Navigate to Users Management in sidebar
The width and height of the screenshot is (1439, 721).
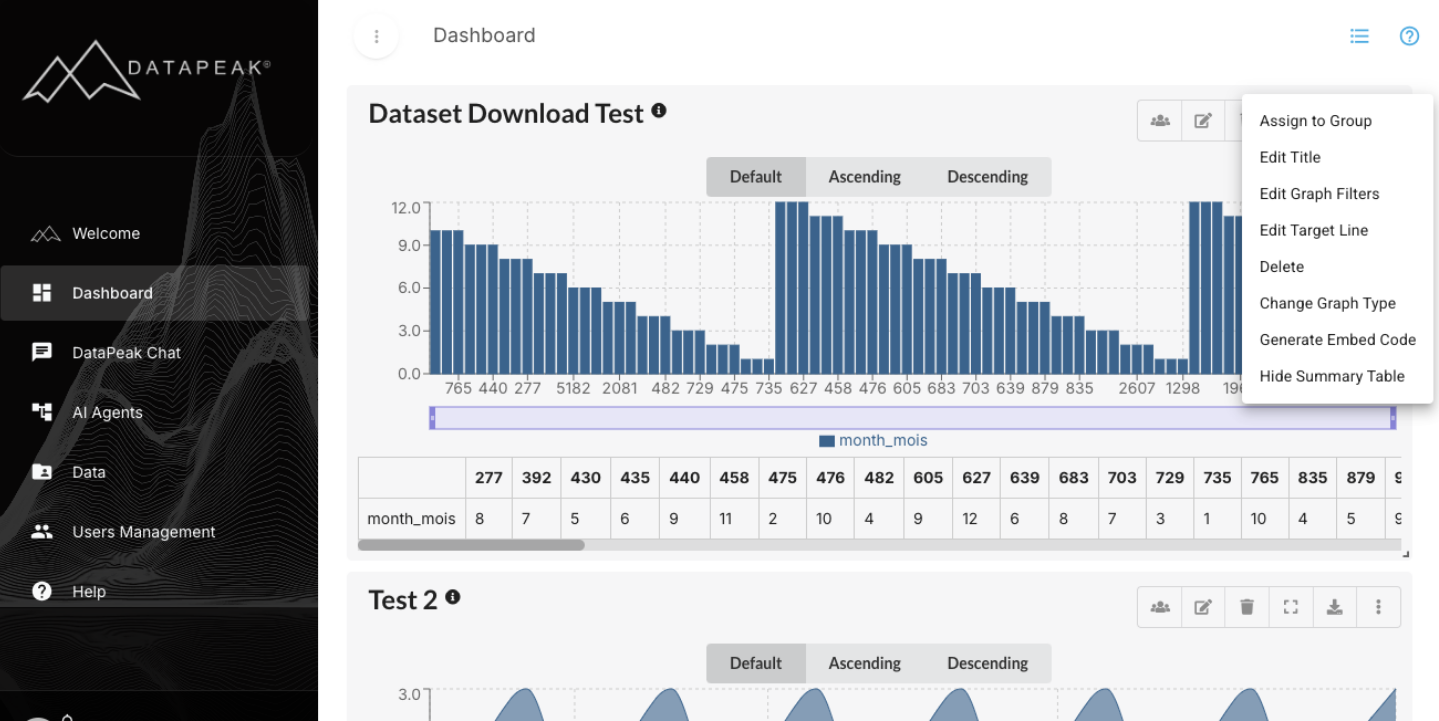click(x=142, y=531)
